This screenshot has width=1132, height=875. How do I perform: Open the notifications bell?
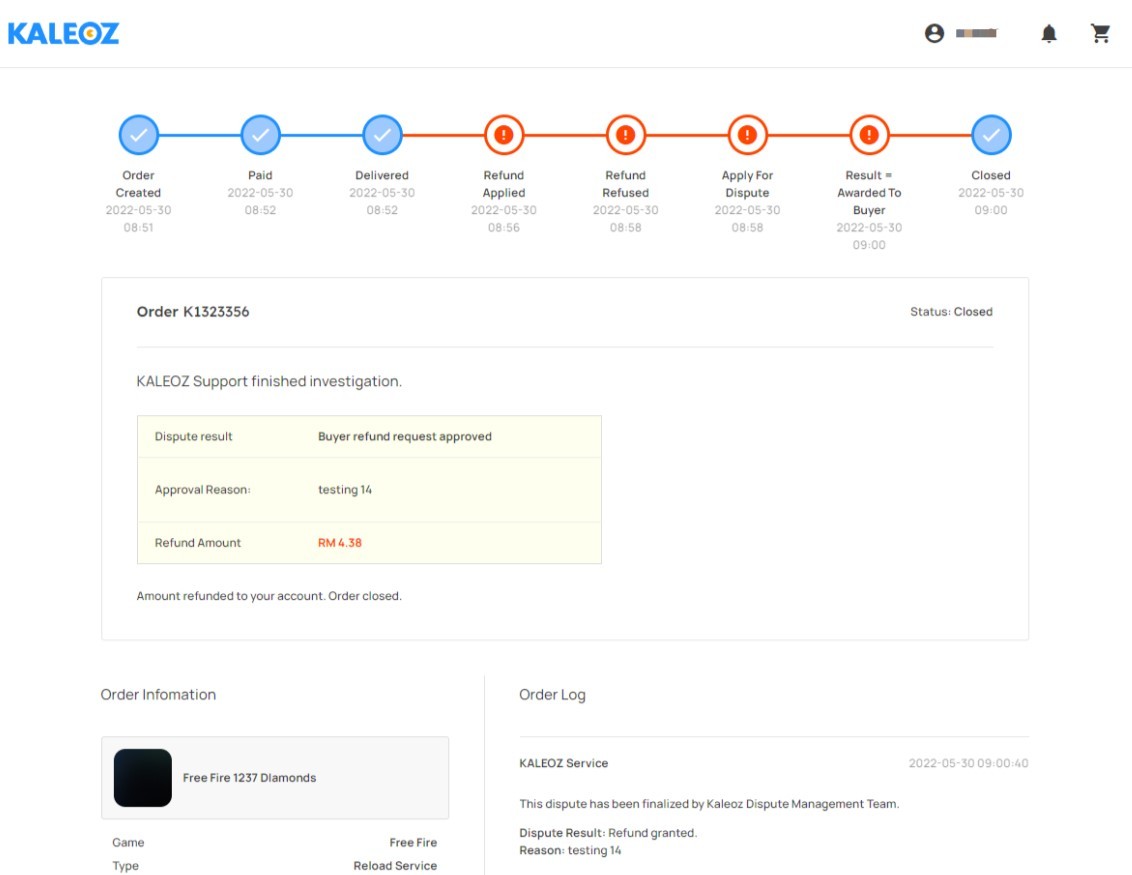point(1049,33)
